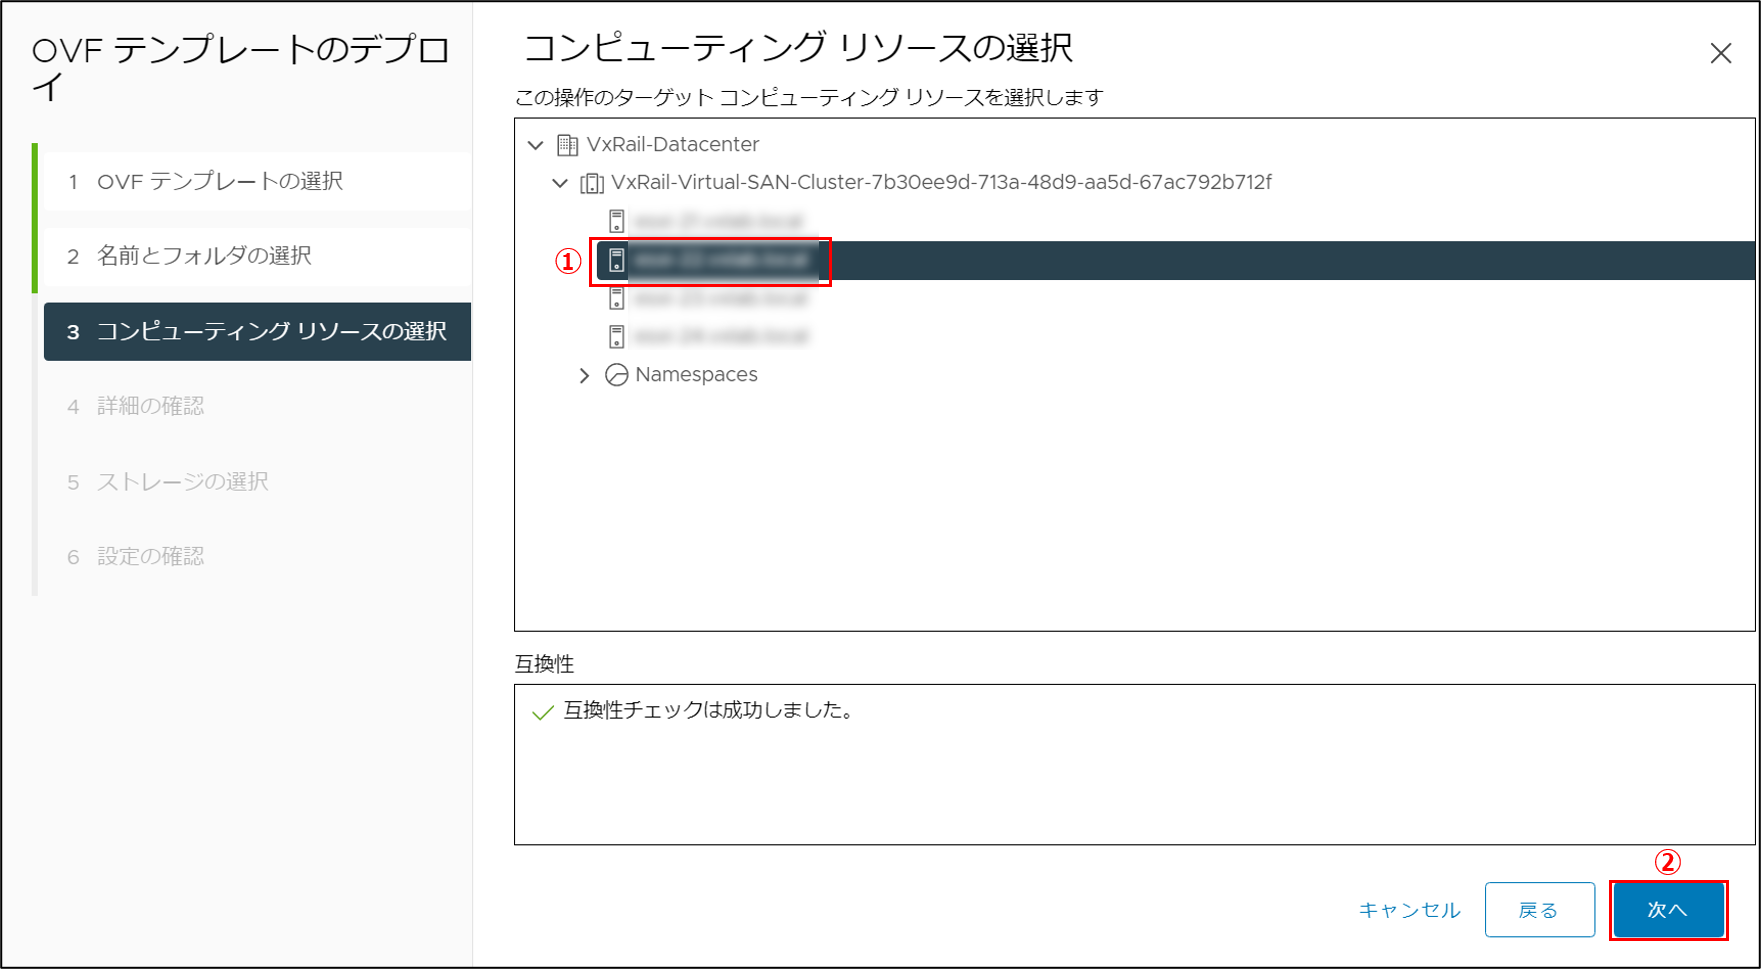Collapse the VxRail-Virtual-SAN-Cluster node
Viewport: 1761px width, 969px height.
pyautogui.click(x=560, y=183)
